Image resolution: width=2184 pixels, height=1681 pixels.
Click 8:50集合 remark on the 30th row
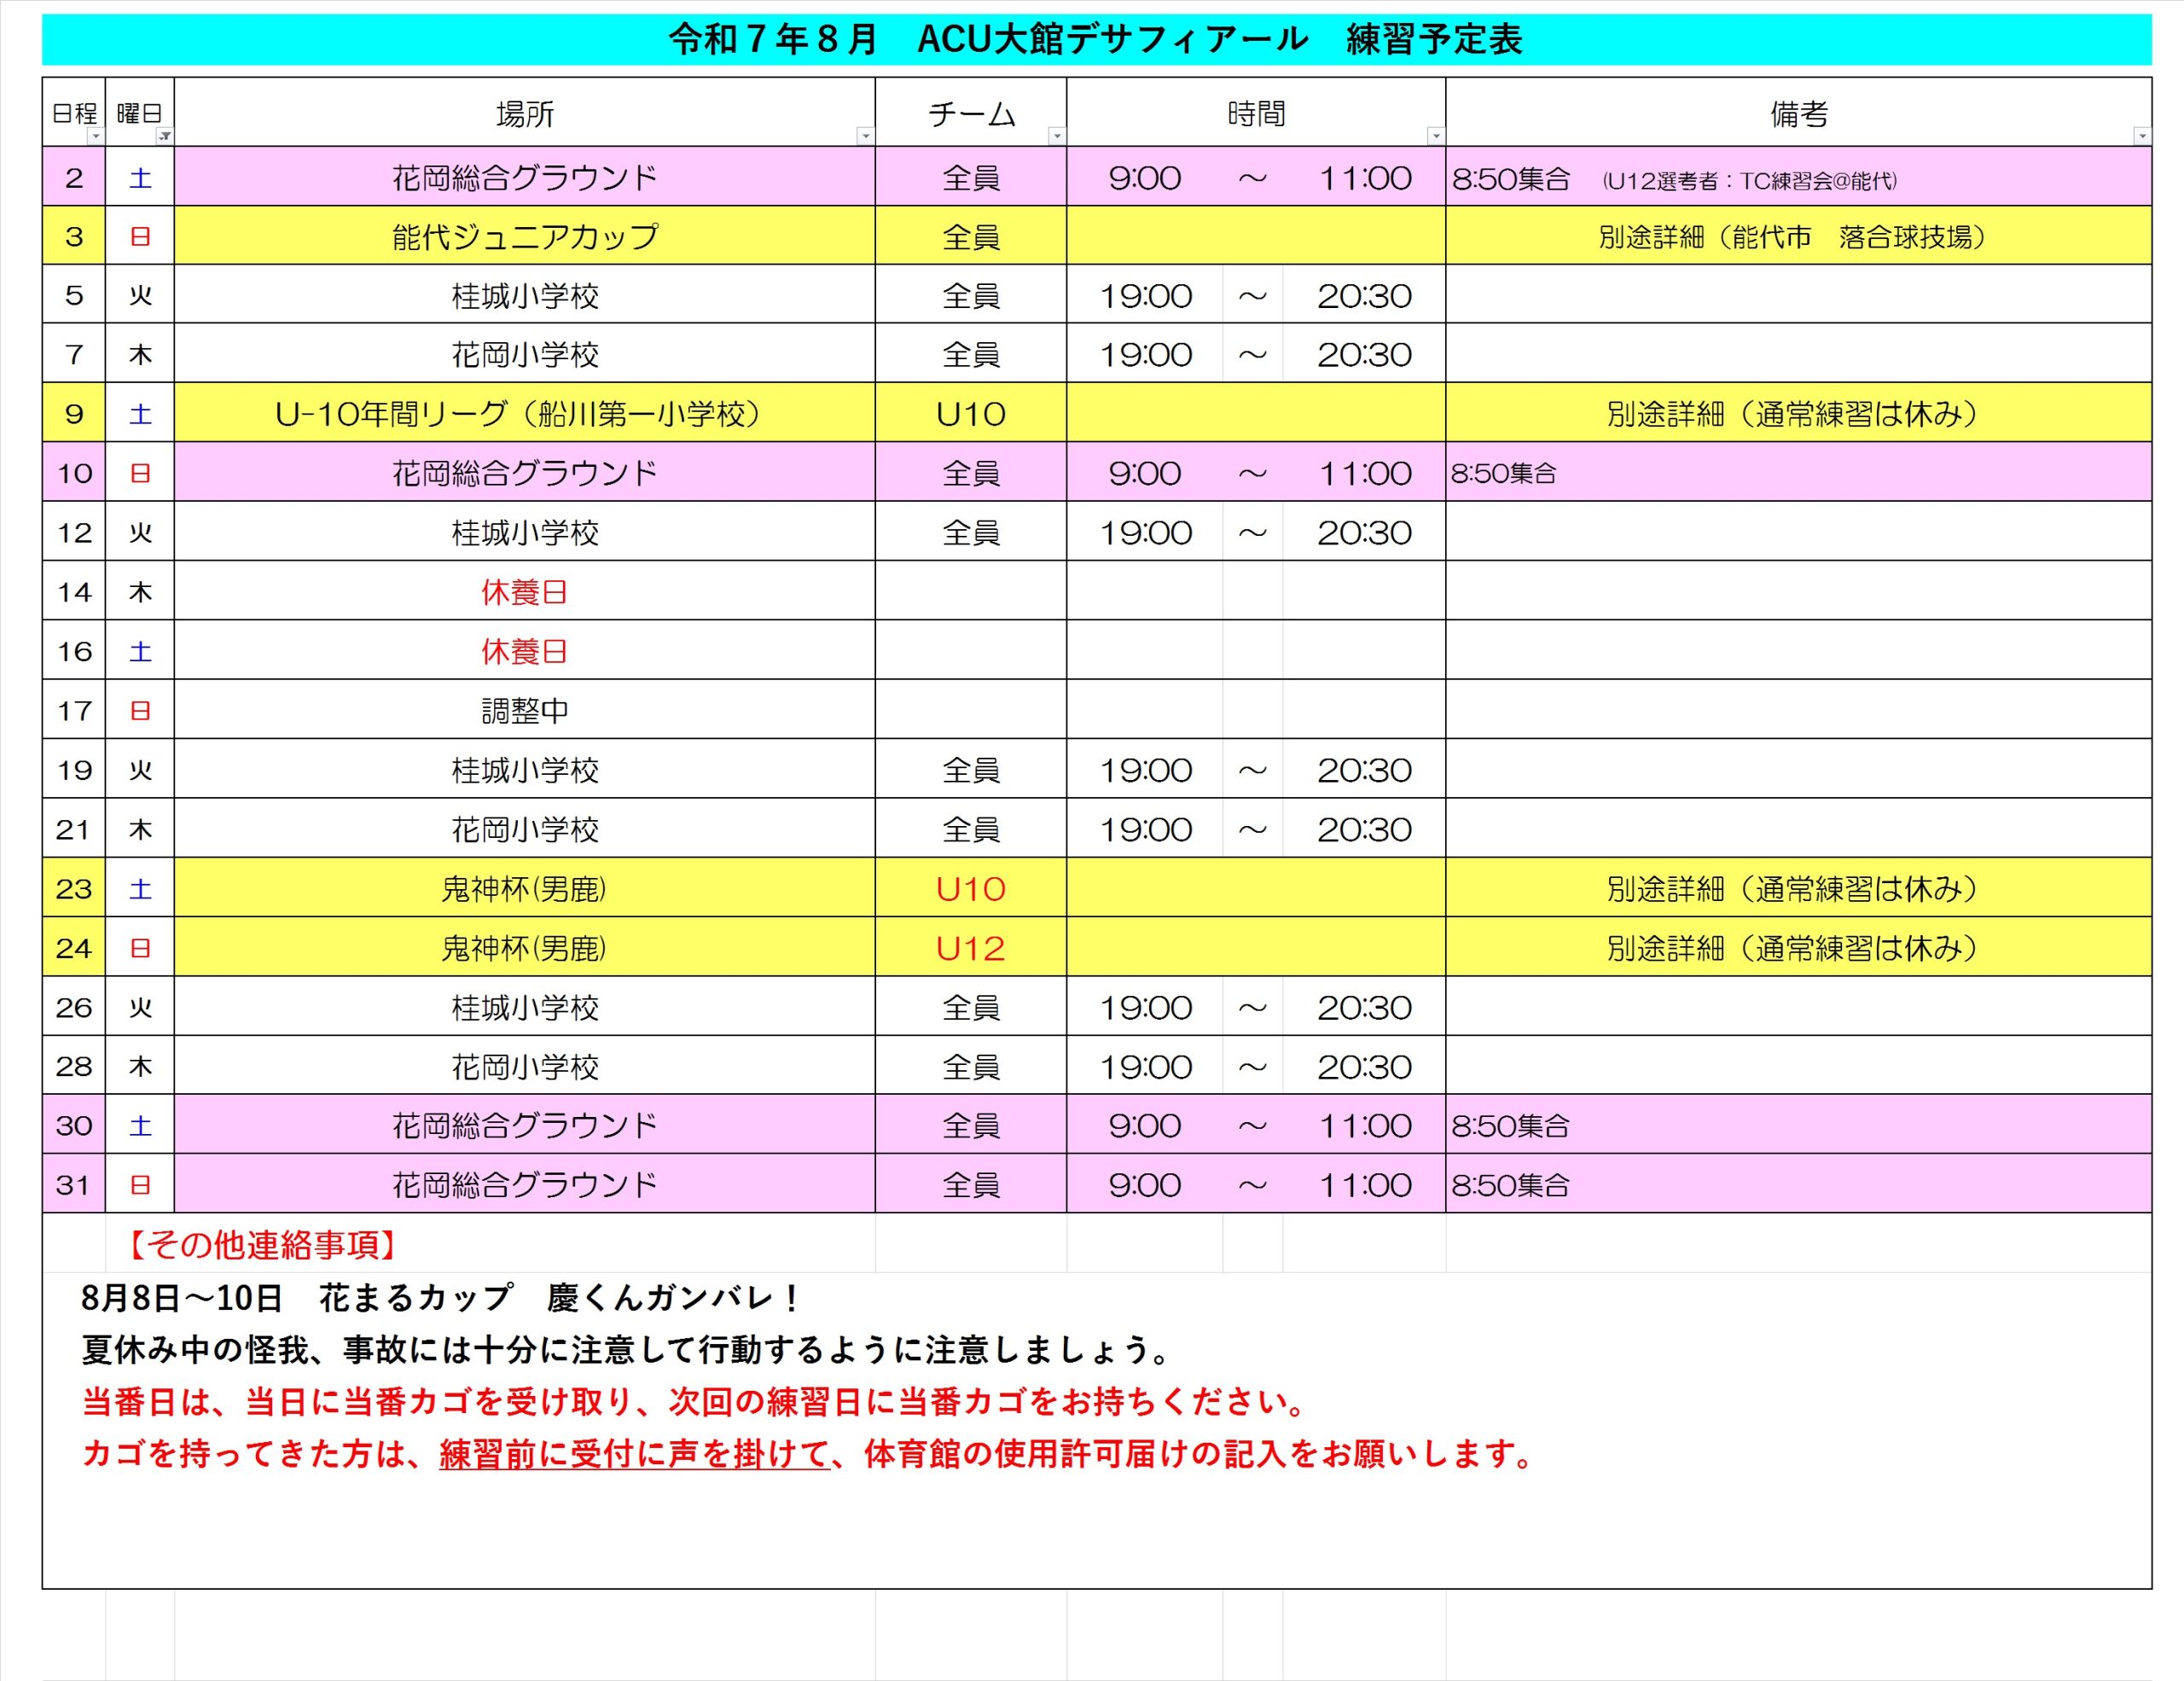tap(1798, 1125)
